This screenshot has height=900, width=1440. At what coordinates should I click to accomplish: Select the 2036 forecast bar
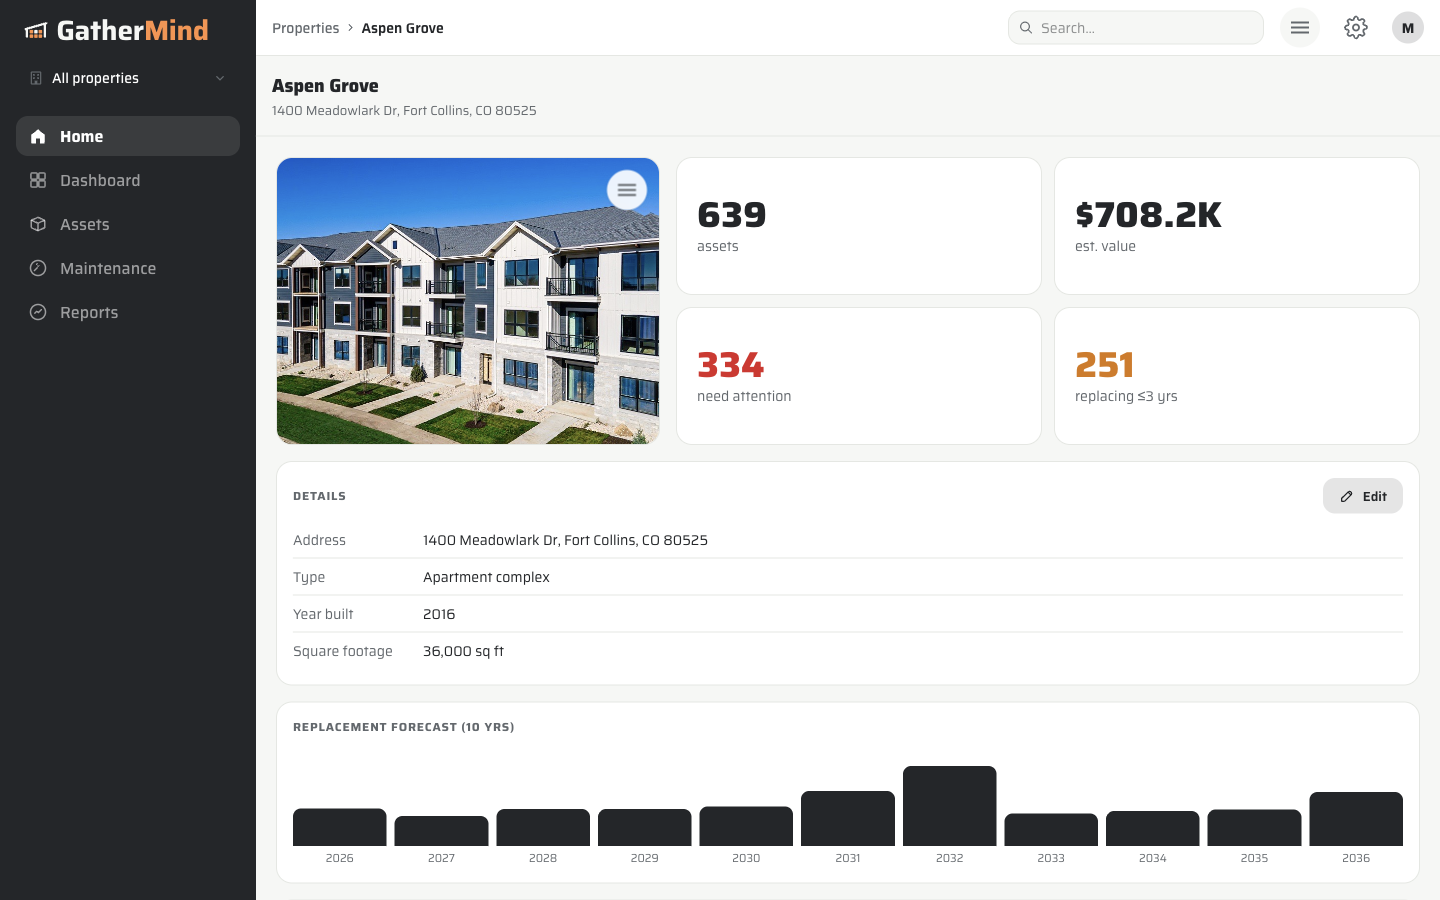pyautogui.click(x=1356, y=819)
